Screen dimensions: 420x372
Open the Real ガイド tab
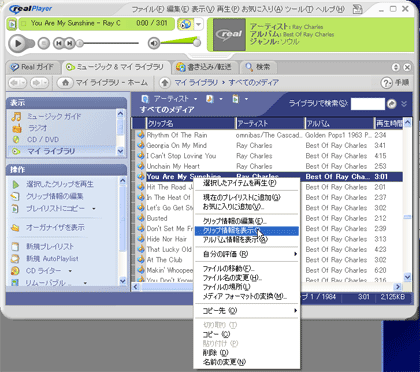click(x=33, y=67)
